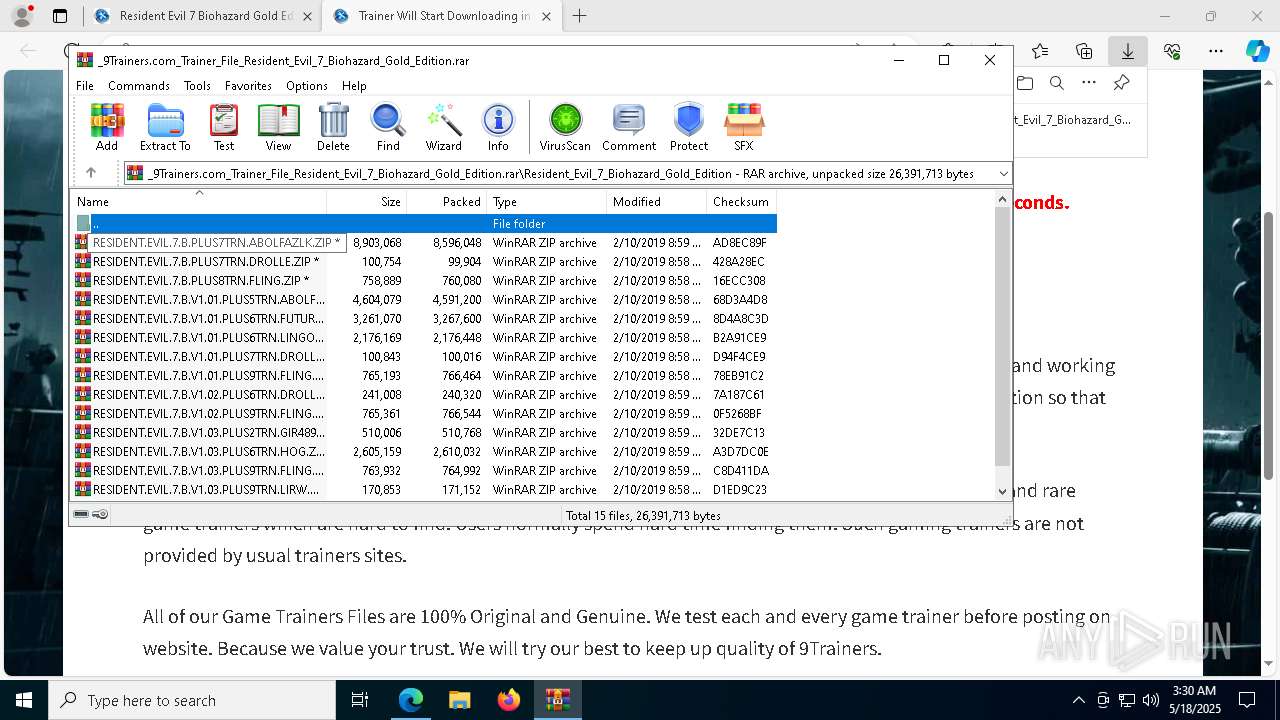The height and width of the screenshot is (720, 1280).
Task: Select RESIDENT.EVIL.7.B.V1.01.PLUS7TRN.DROLL file
Action: [x=424, y=357]
